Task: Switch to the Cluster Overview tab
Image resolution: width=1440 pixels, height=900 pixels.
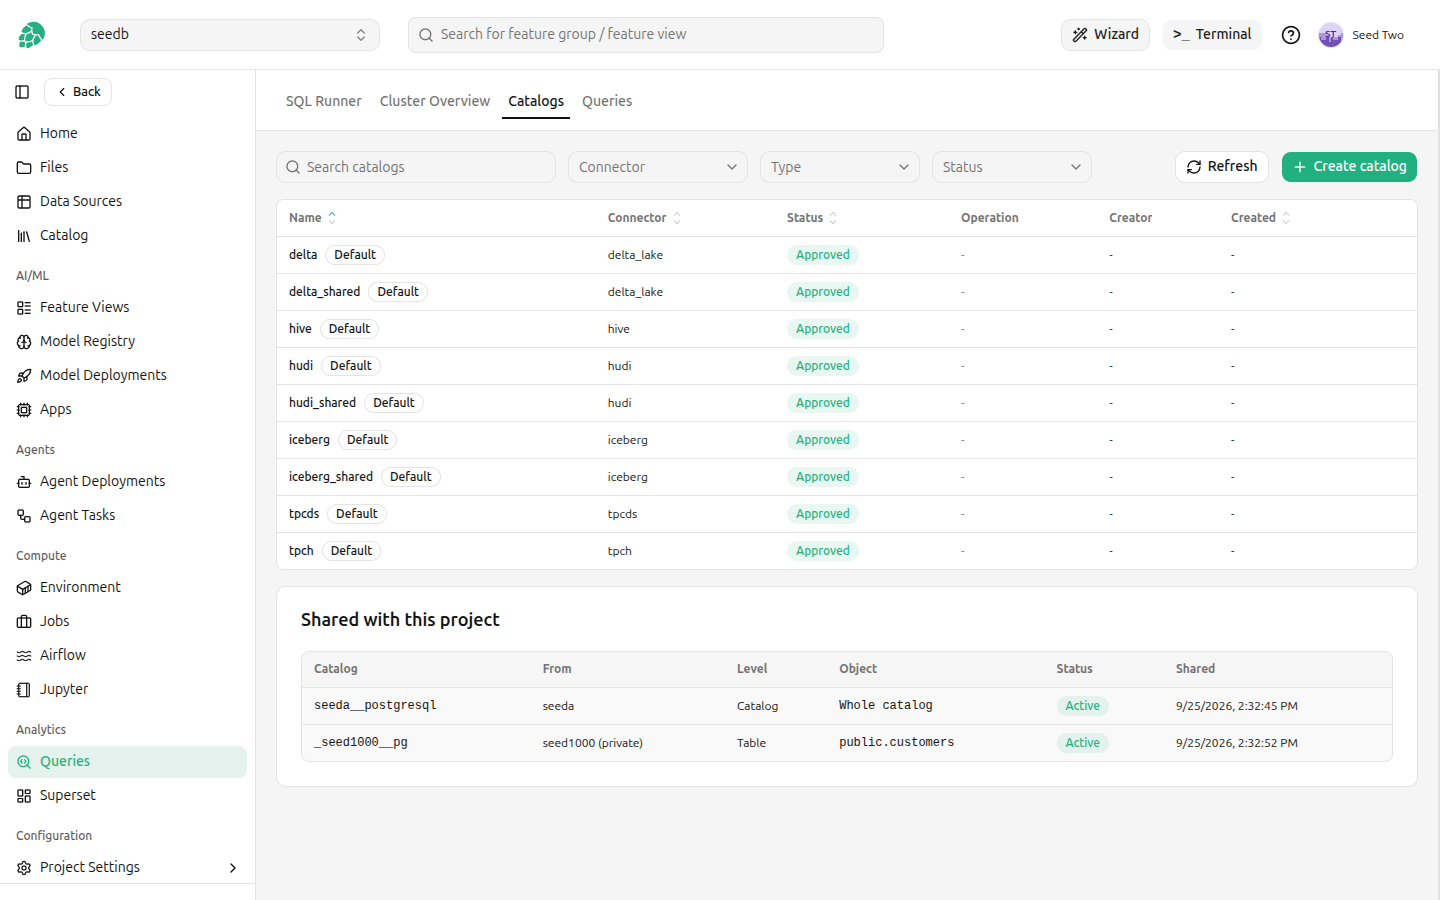Action: point(435,101)
